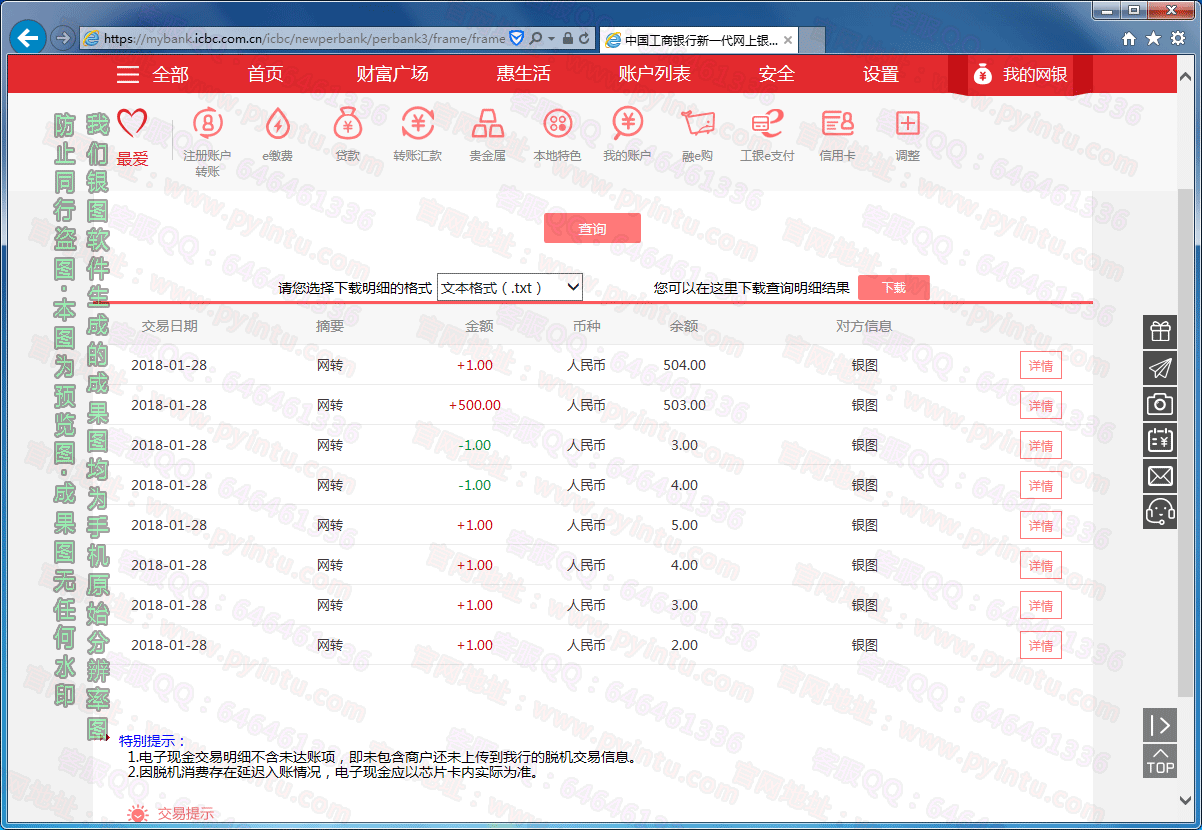Click 详情 for the +1.00 row with balance 3.00
Screen dimensions: 1202x830
point(1041,606)
